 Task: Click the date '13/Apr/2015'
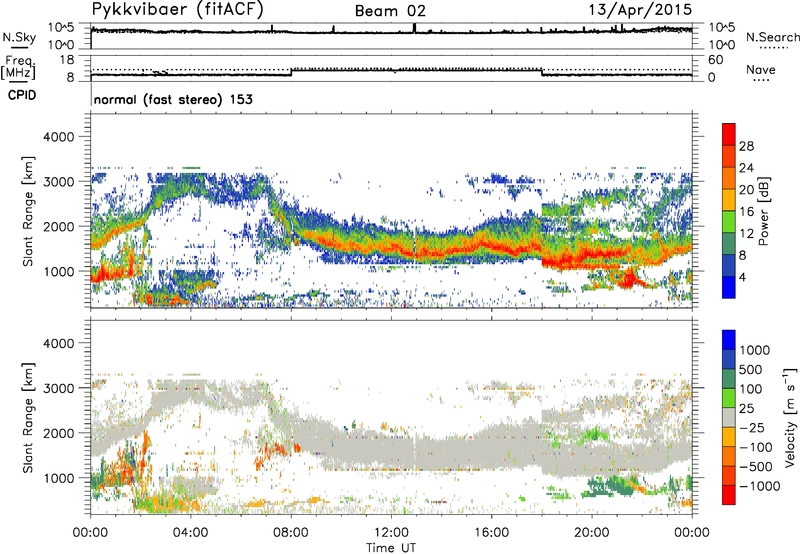(x=640, y=10)
